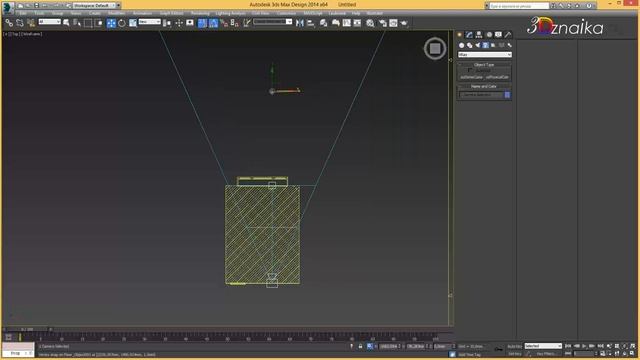Open the Named Selection Sets dropdown
The image size is (640, 360).
point(272,22)
